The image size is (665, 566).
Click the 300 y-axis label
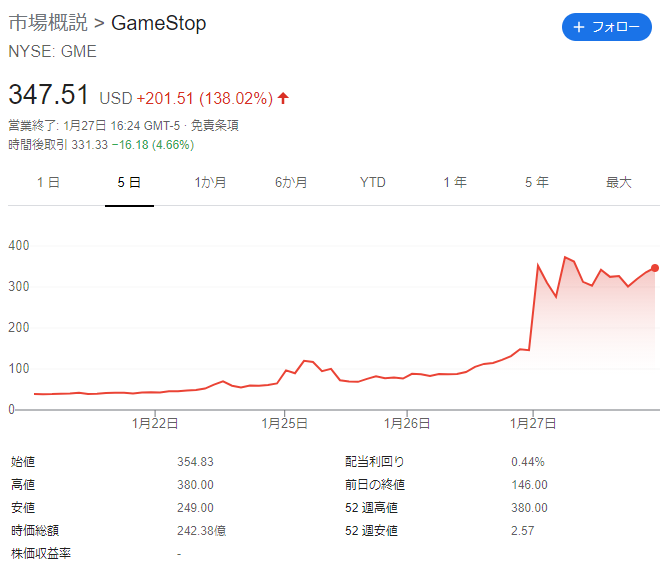pyautogui.click(x=19, y=287)
